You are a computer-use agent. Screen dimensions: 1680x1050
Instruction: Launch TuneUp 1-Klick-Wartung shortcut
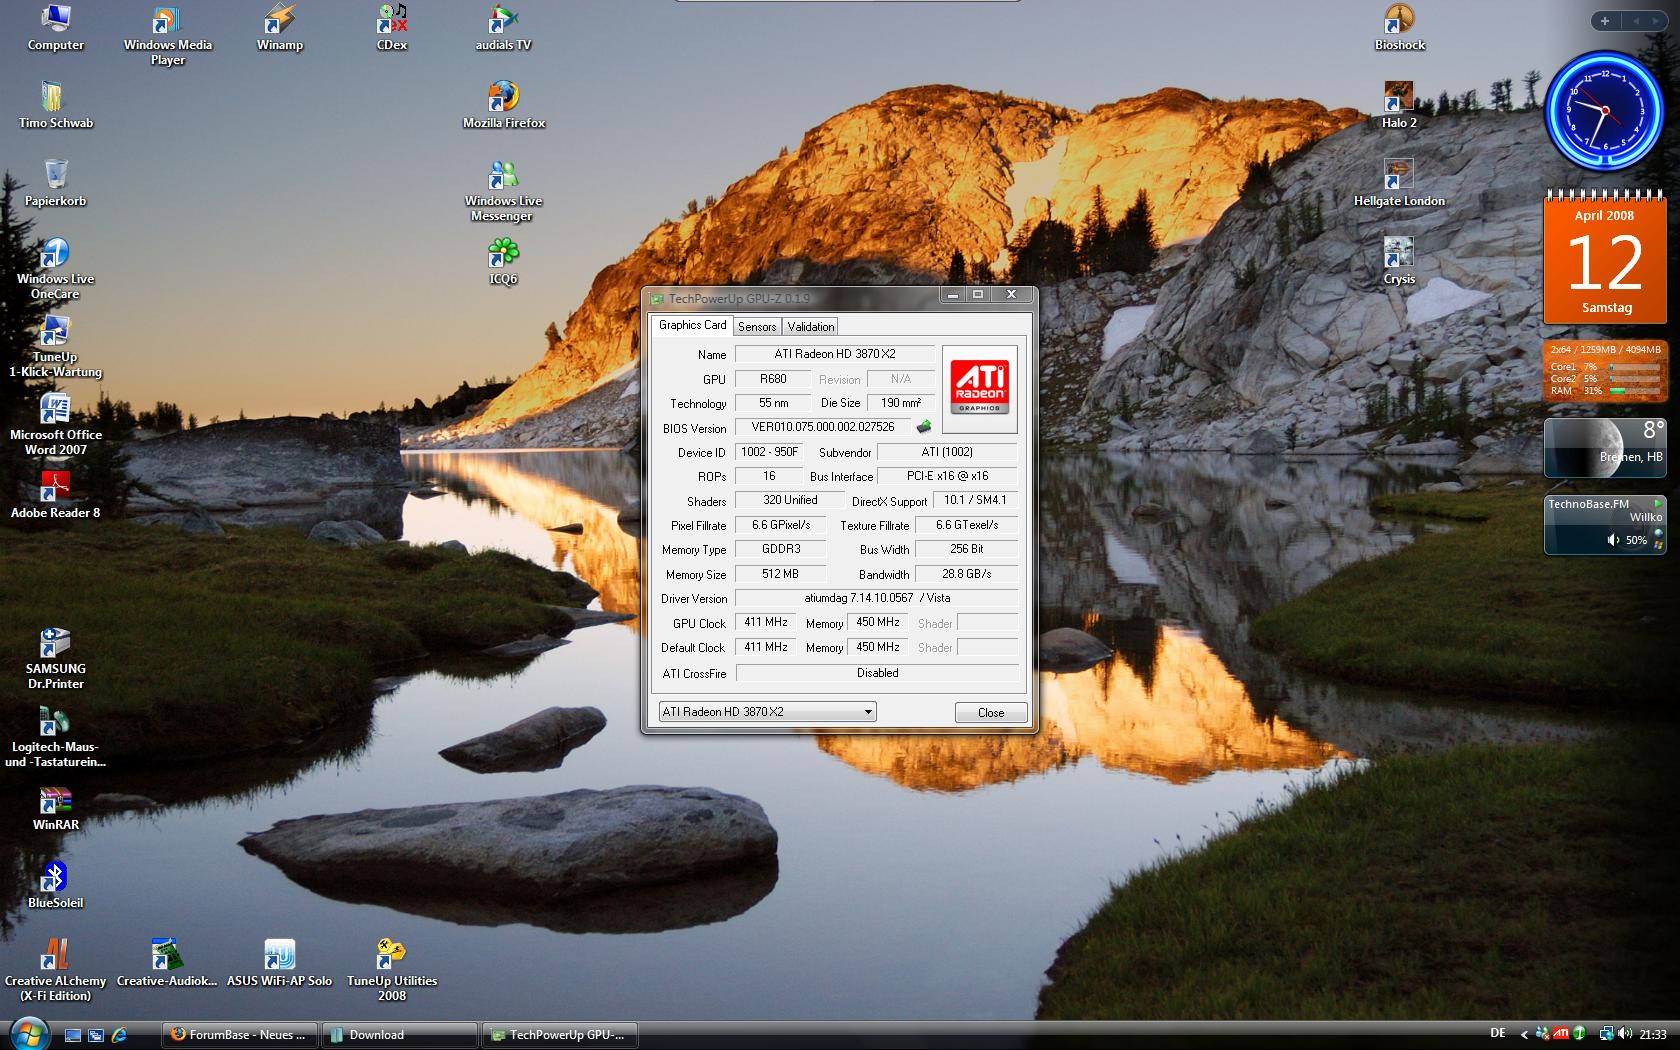pos(56,347)
